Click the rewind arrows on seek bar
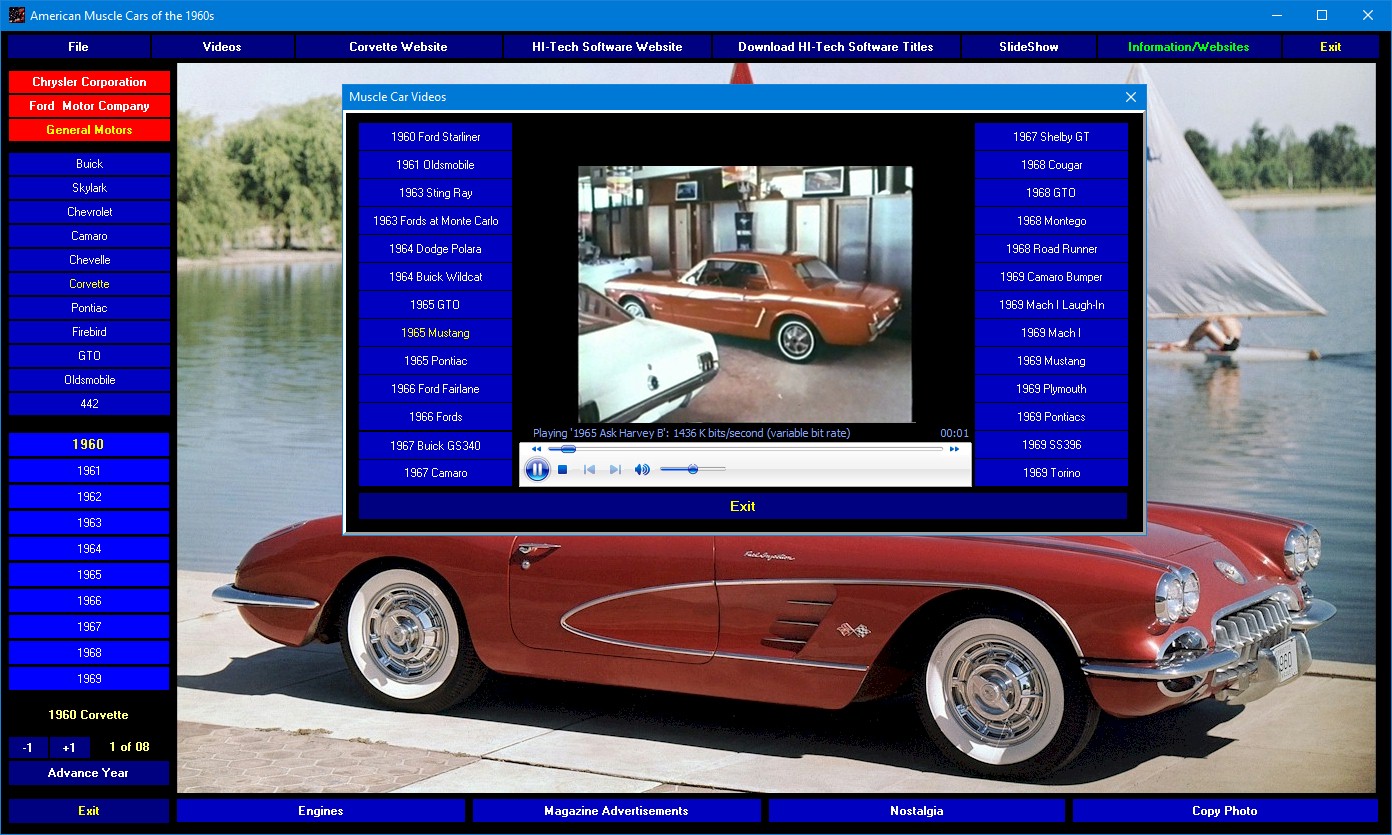The width and height of the screenshot is (1392, 835). [537, 449]
